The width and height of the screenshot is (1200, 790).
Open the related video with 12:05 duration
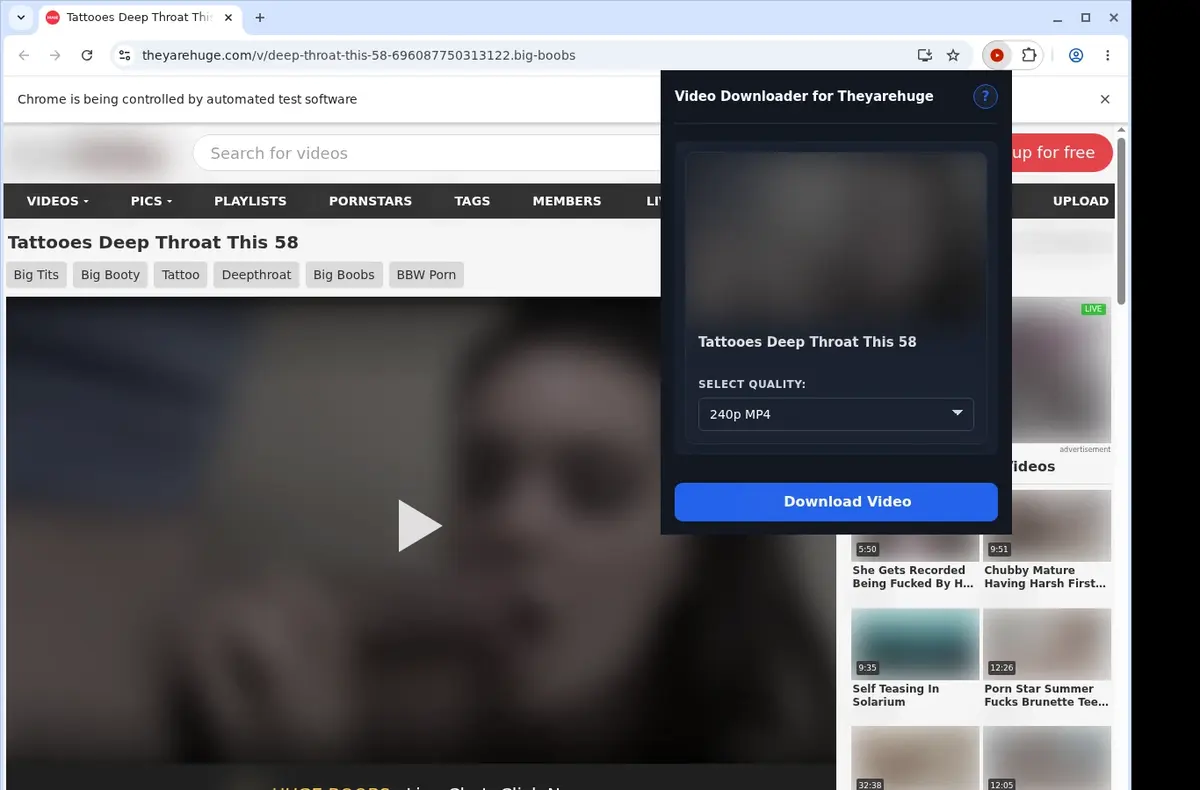pyautogui.click(x=1047, y=758)
